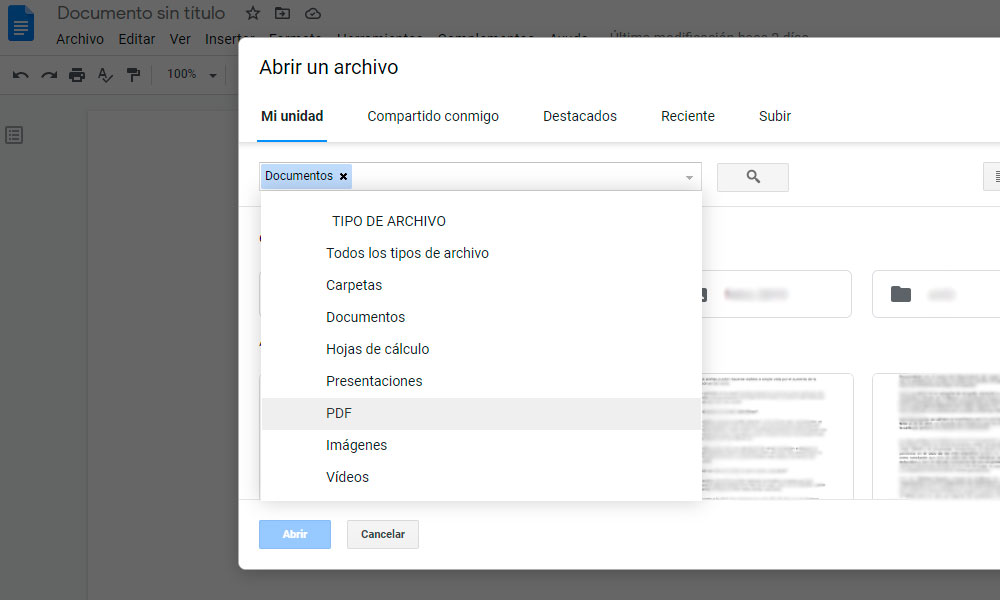Switch to the Reciente tab
This screenshot has height=600, width=1000.
click(687, 116)
